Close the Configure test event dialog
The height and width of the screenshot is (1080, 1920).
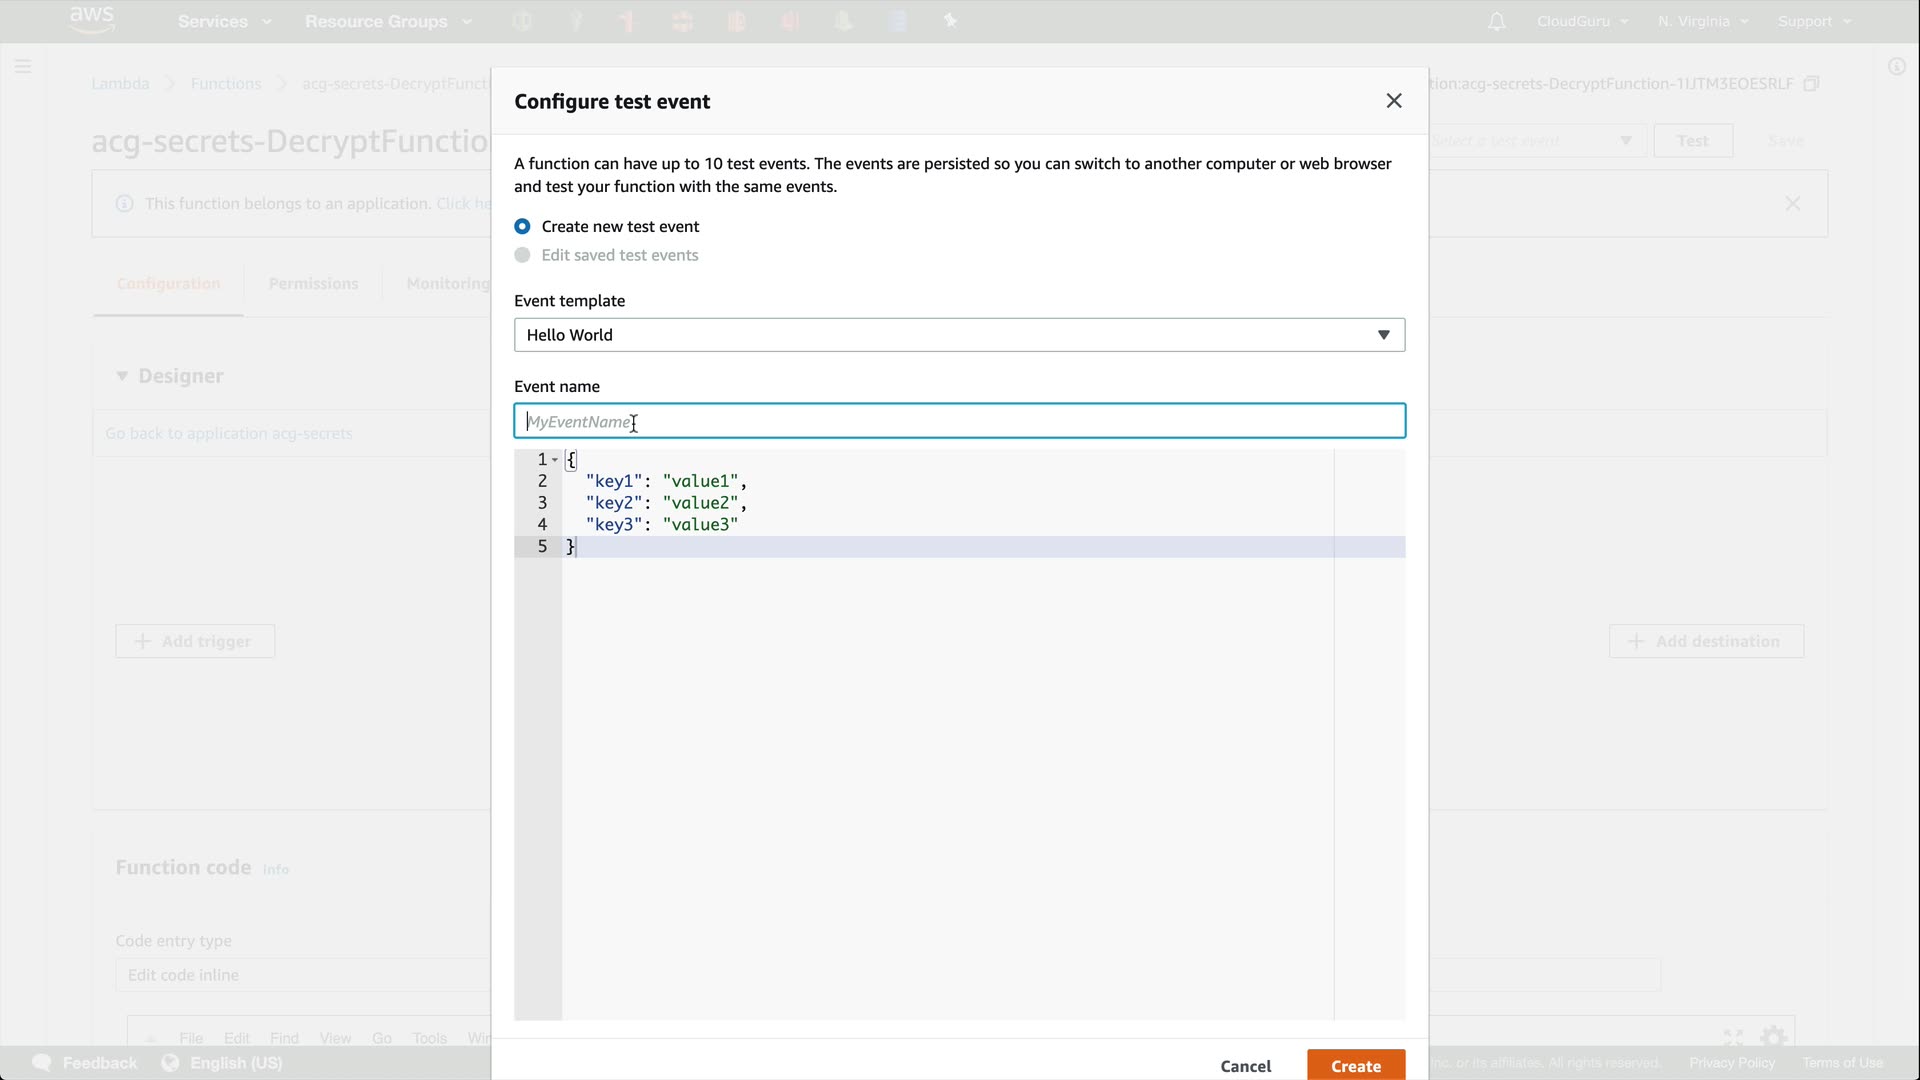coord(1394,101)
